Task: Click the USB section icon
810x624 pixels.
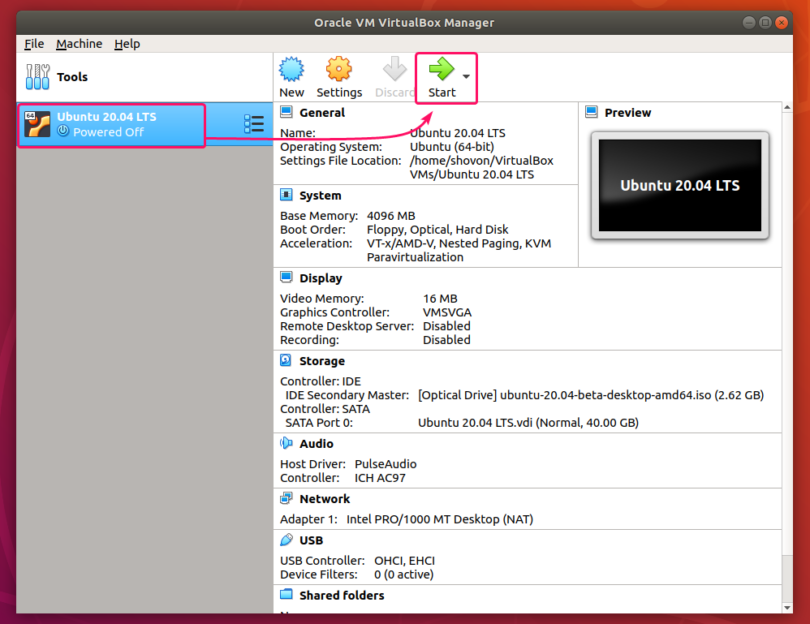Action: [x=287, y=540]
